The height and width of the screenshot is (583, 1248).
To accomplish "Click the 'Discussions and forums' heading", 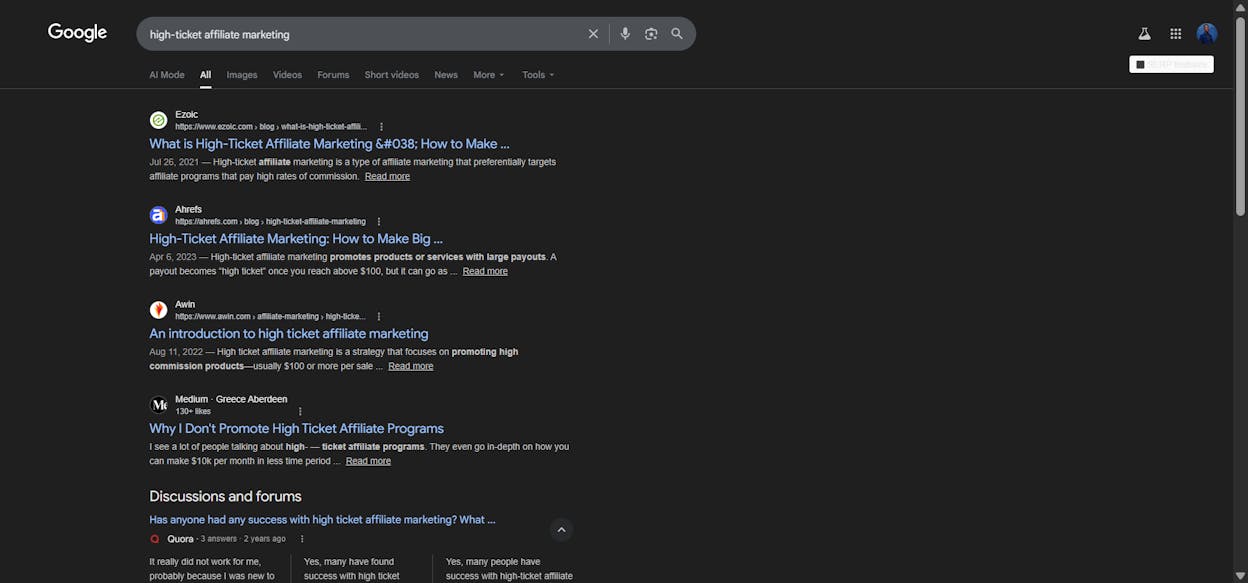I will coord(225,497).
